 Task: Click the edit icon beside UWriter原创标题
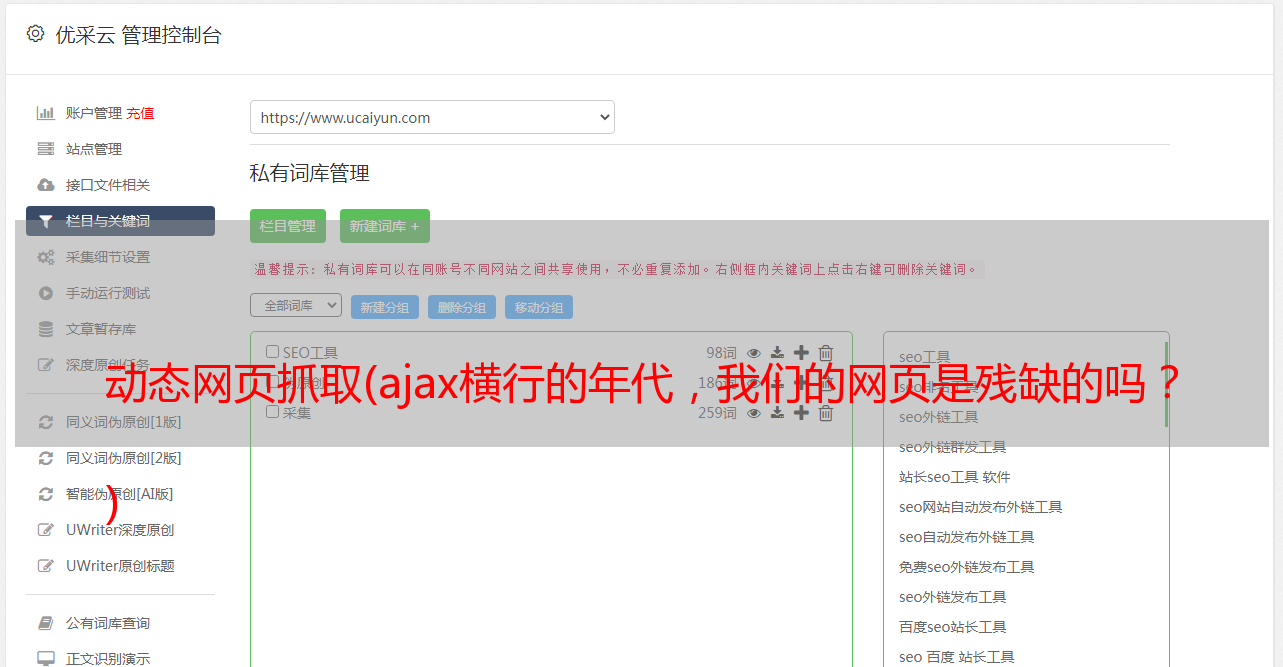click(x=45, y=566)
